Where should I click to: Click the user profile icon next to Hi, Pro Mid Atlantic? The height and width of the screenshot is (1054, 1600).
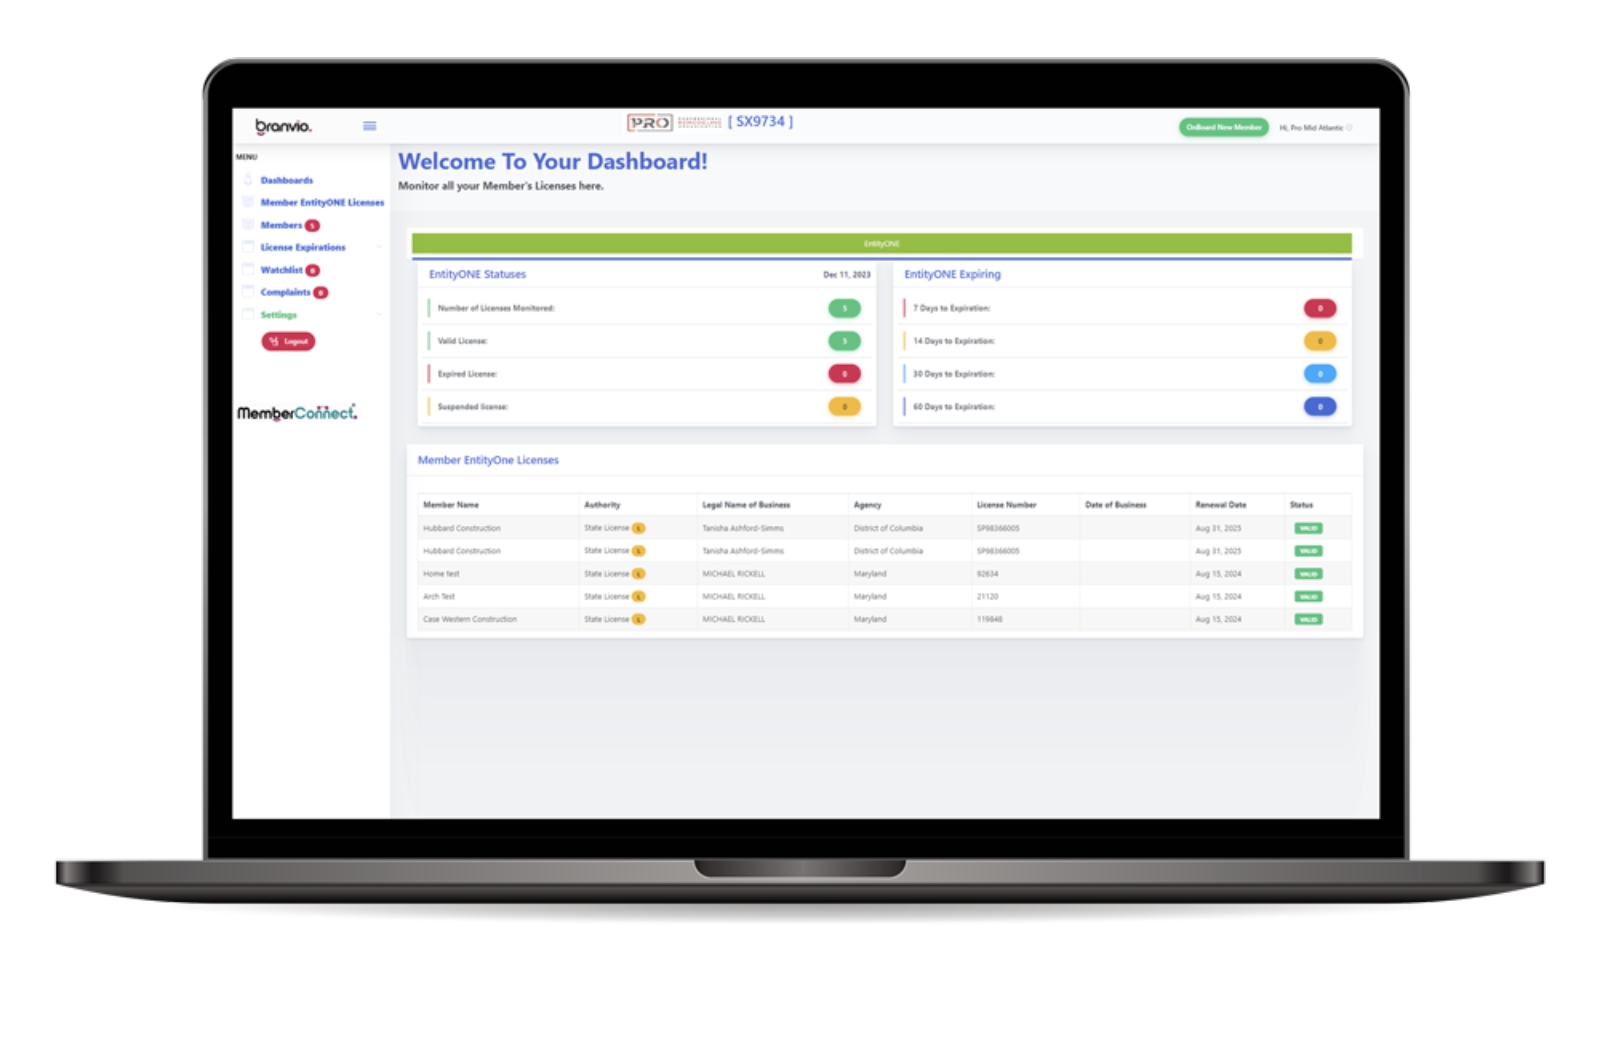(x=1351, y=128)
